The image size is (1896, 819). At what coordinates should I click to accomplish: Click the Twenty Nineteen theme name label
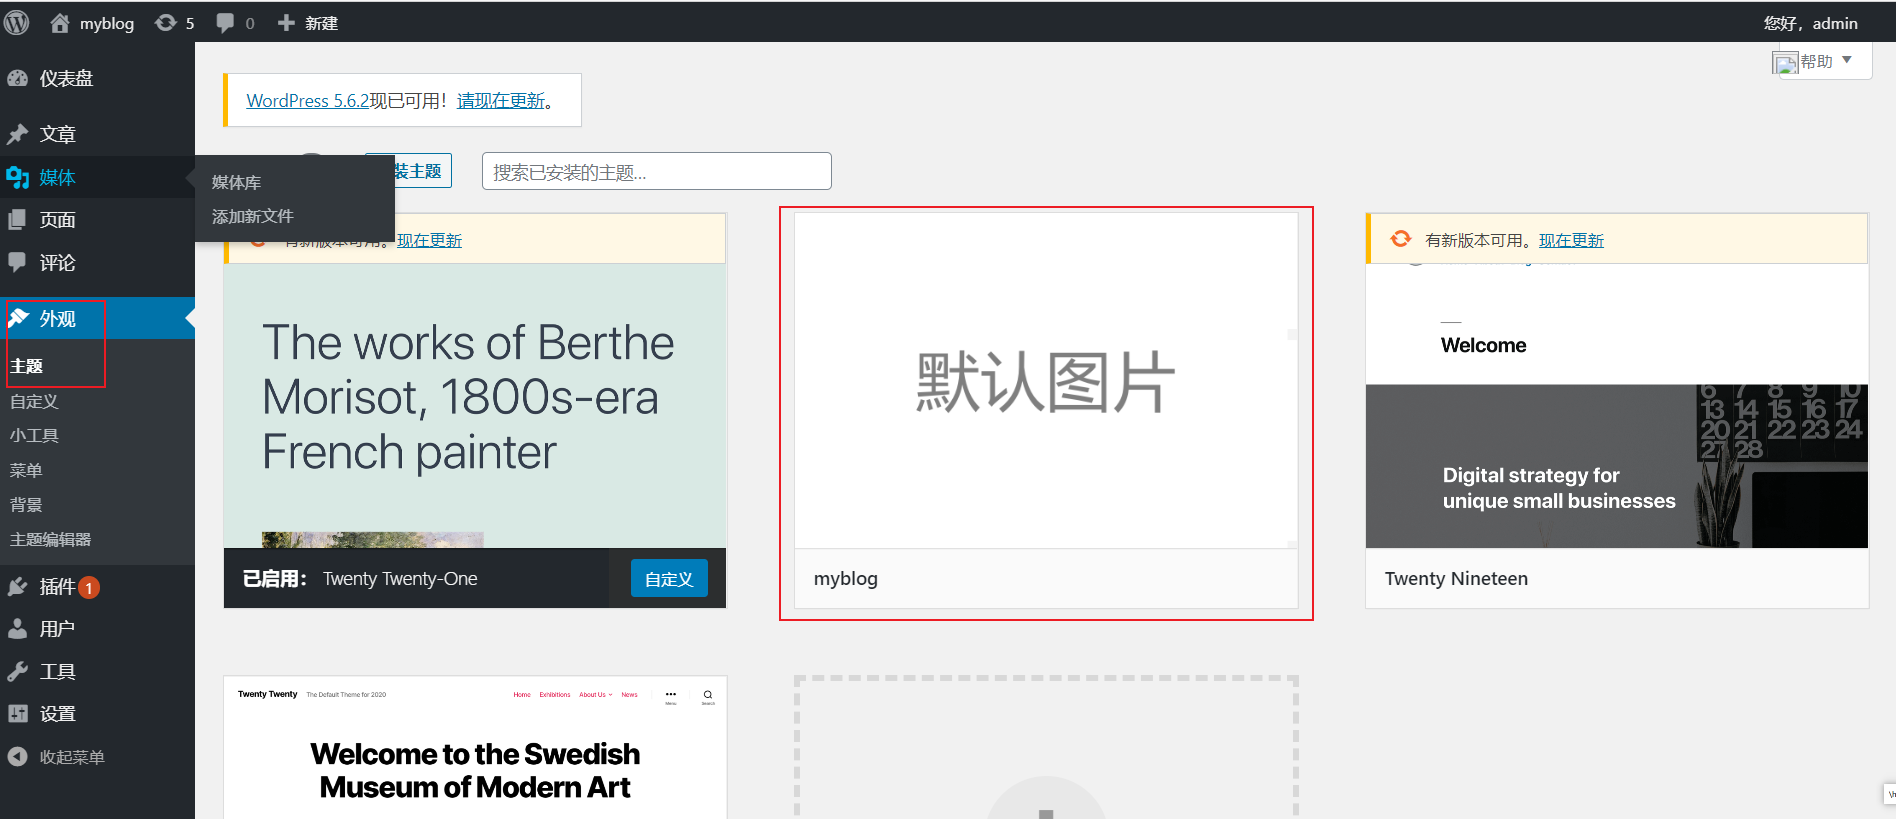[x=1456, y=578]
